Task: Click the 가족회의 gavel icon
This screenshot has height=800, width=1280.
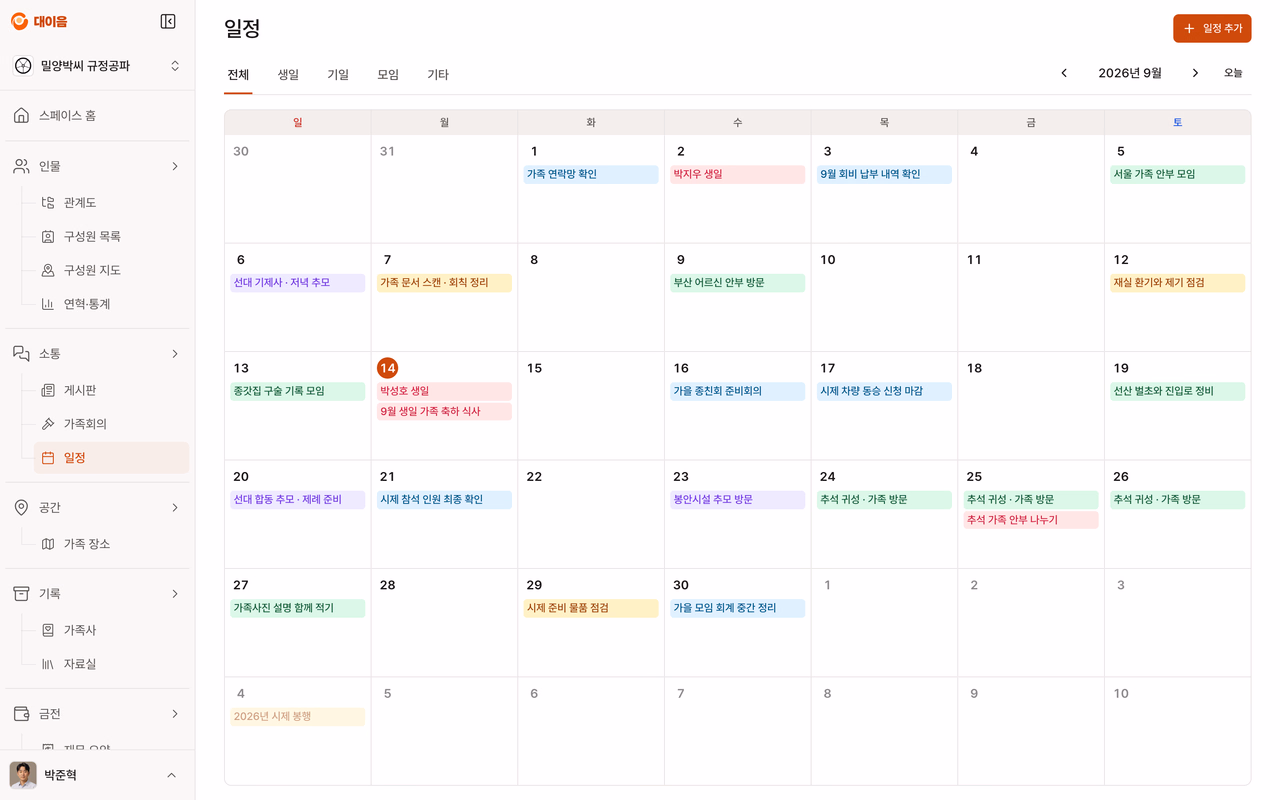Action: point(48,425)
